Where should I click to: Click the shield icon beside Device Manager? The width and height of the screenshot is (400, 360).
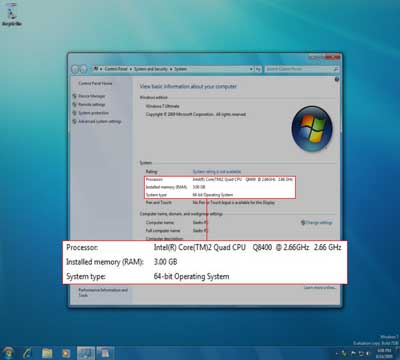75,96
